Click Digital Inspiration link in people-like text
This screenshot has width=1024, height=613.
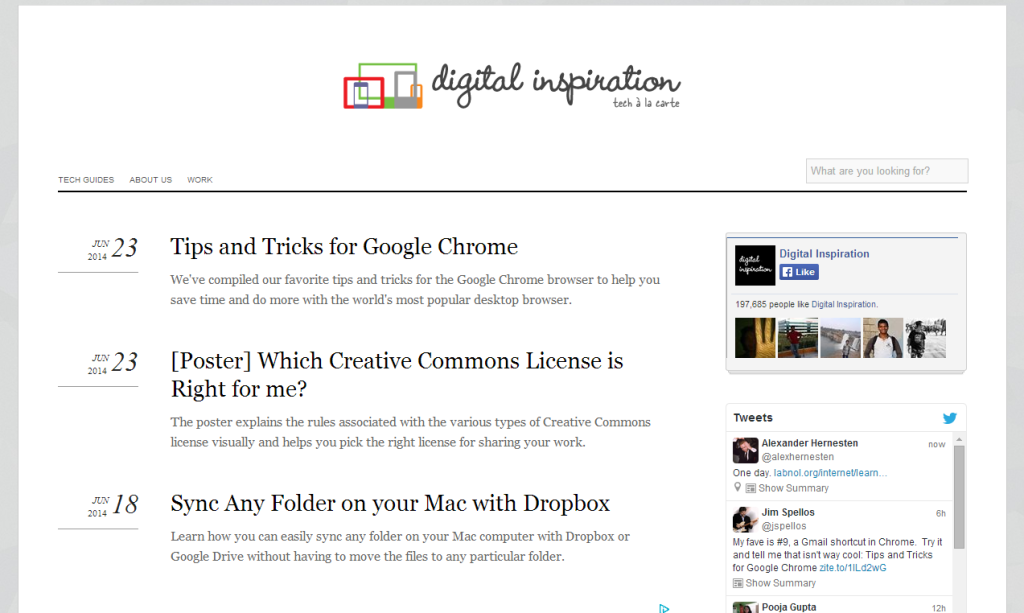click(x=843, y=304)
